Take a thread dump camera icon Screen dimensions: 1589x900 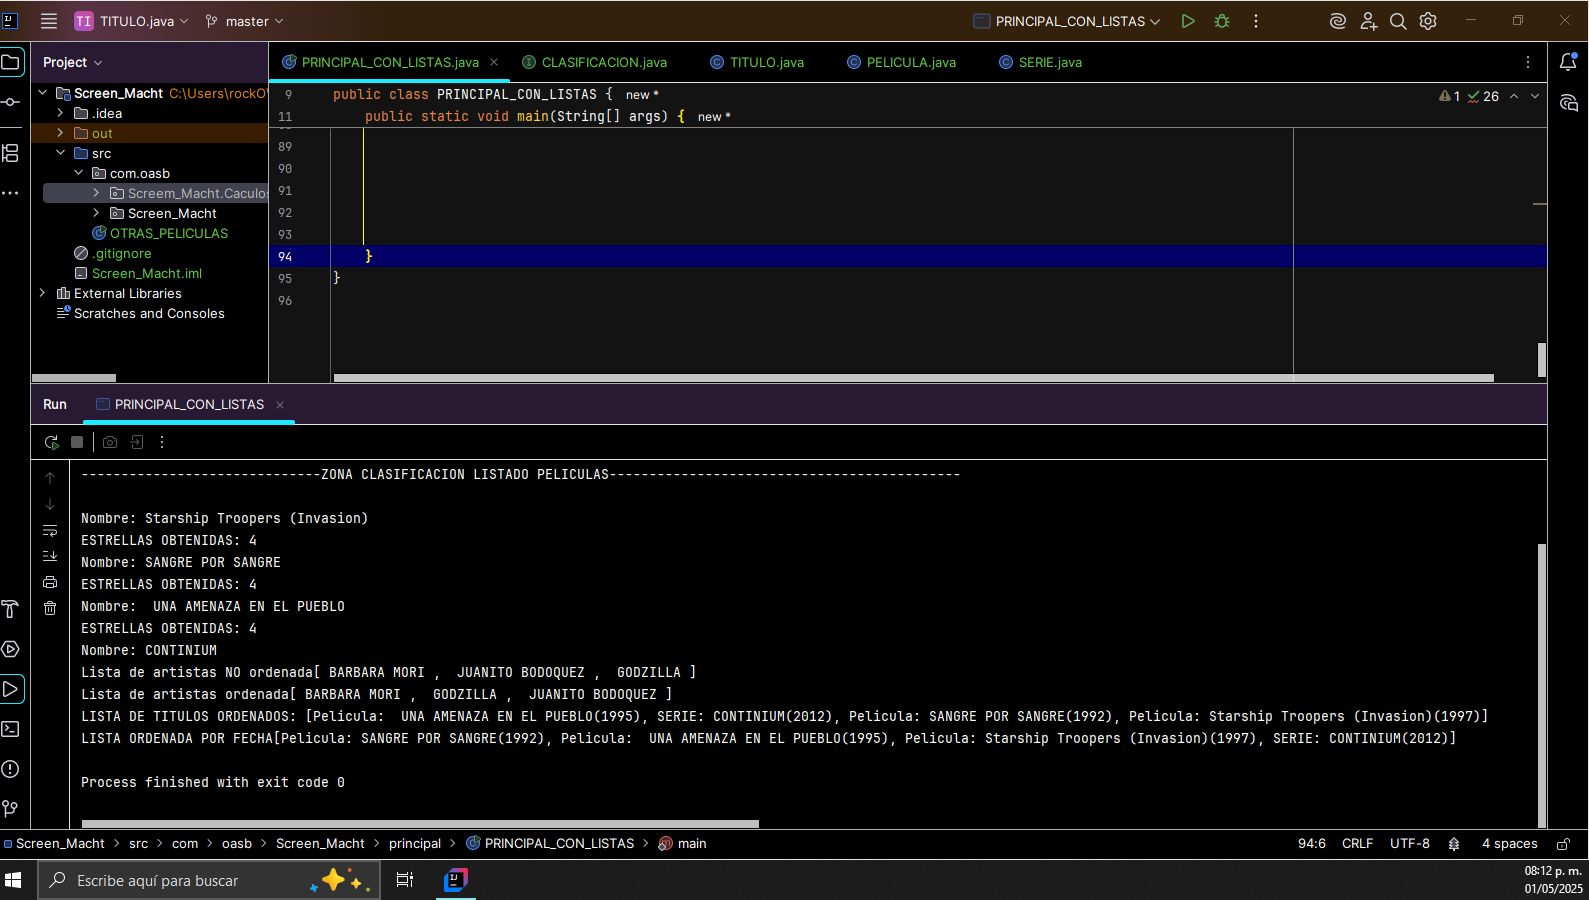click(110, 442)
